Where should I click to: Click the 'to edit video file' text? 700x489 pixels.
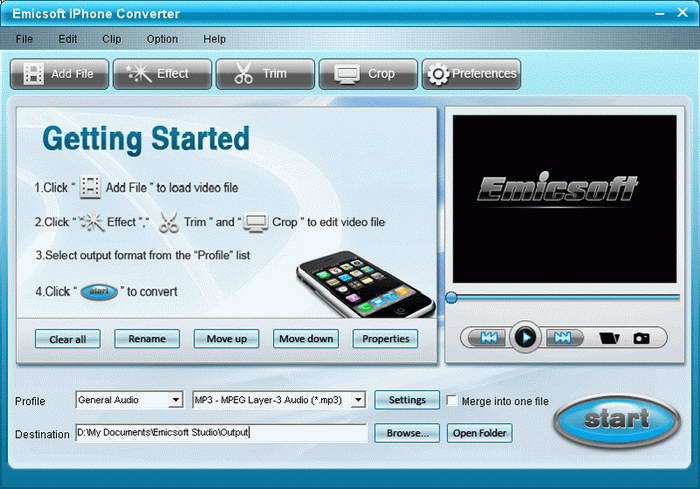(346, 222)
